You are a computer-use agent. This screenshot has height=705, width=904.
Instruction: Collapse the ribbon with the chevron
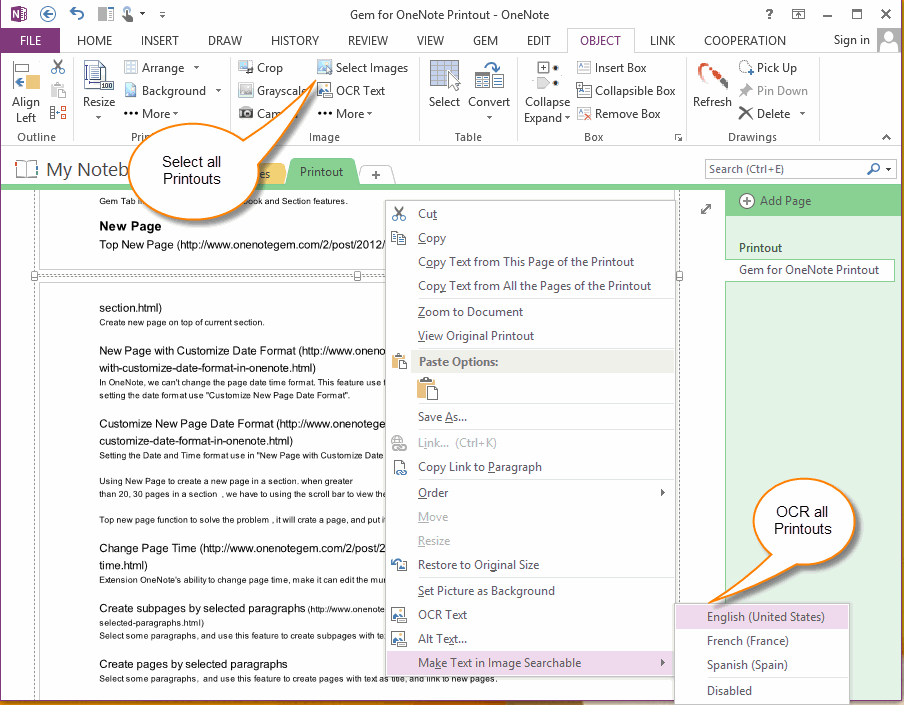pos(886,137)
